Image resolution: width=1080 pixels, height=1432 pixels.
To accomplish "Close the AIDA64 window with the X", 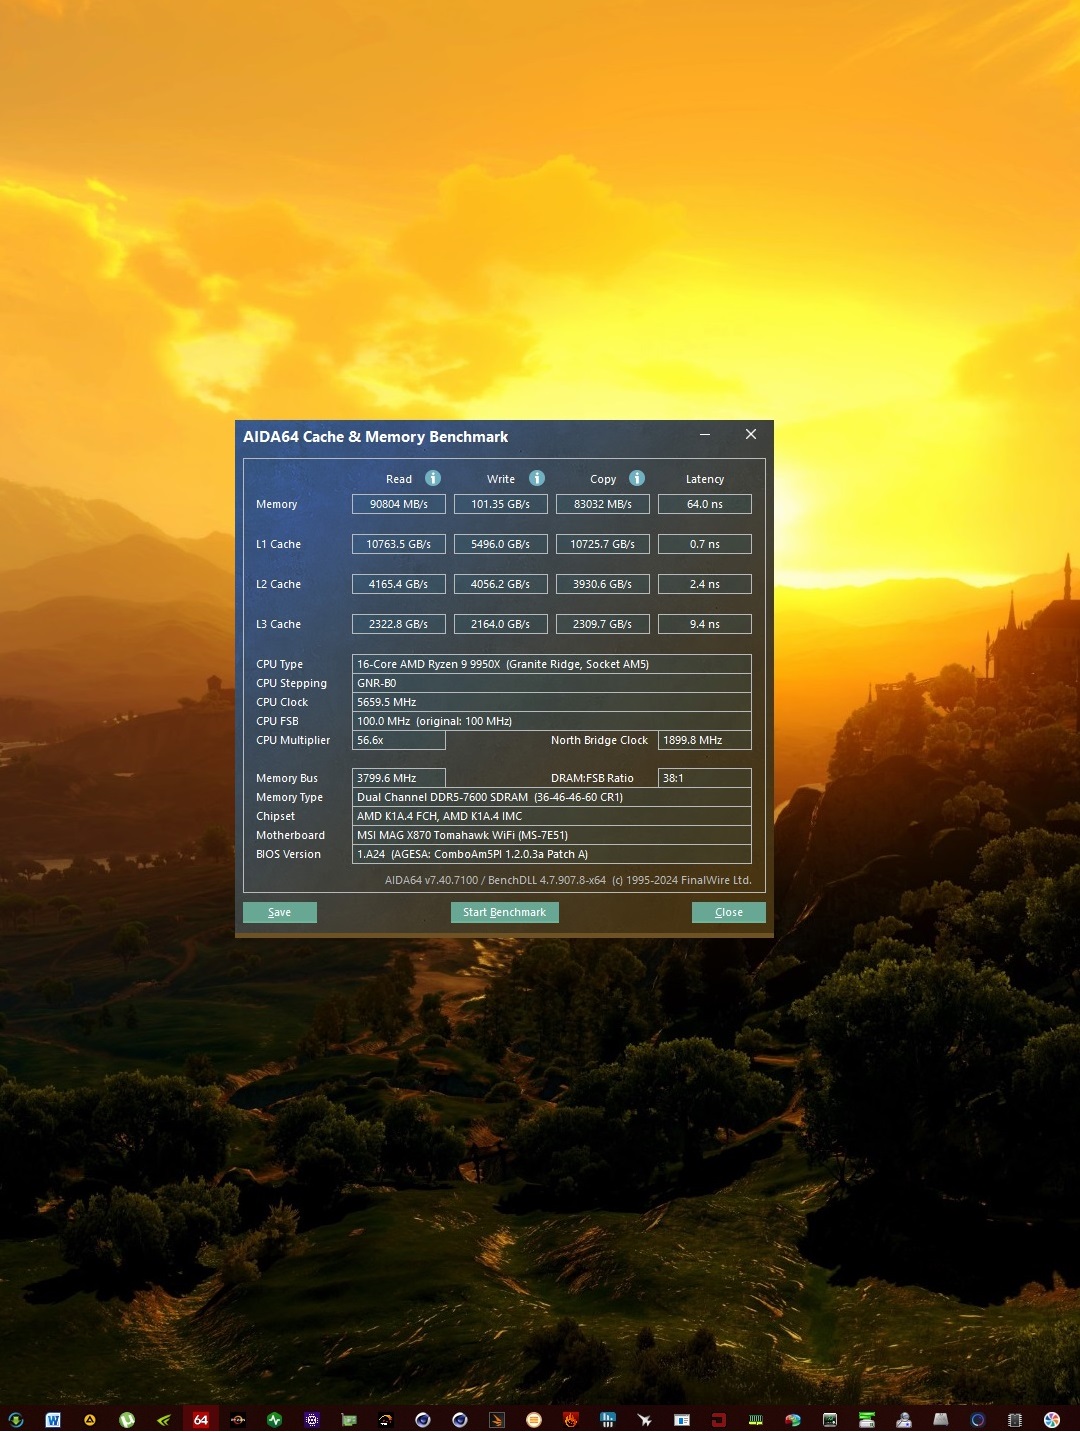I will (x=751, y=435).
